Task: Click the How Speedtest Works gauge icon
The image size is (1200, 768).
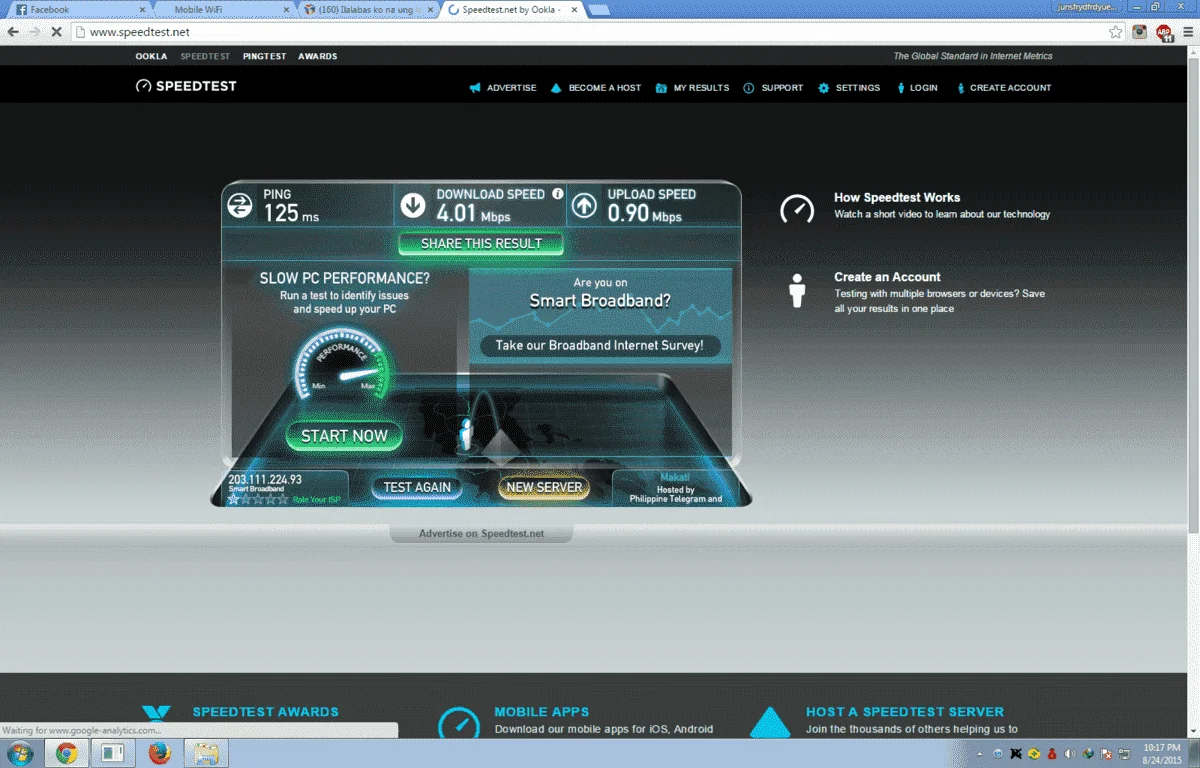Action: [x=797, y=208]
